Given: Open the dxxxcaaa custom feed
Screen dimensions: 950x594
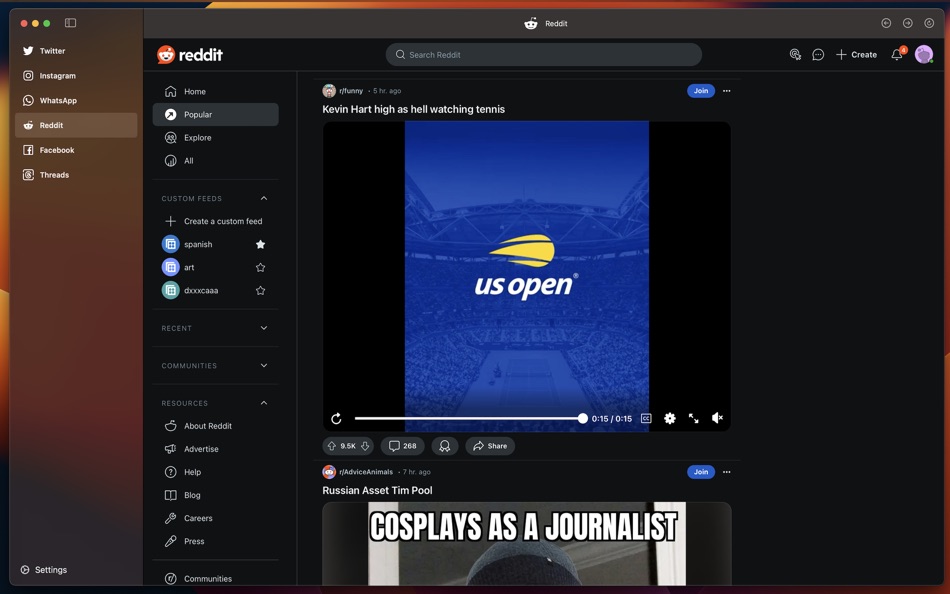Looking at the screenshot, I should click(201, 290).
